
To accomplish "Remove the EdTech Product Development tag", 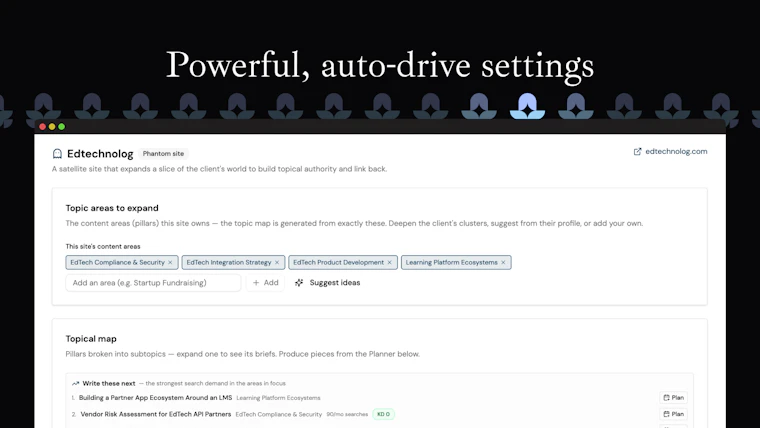I will pyautogui.click(x=389, y=262).
